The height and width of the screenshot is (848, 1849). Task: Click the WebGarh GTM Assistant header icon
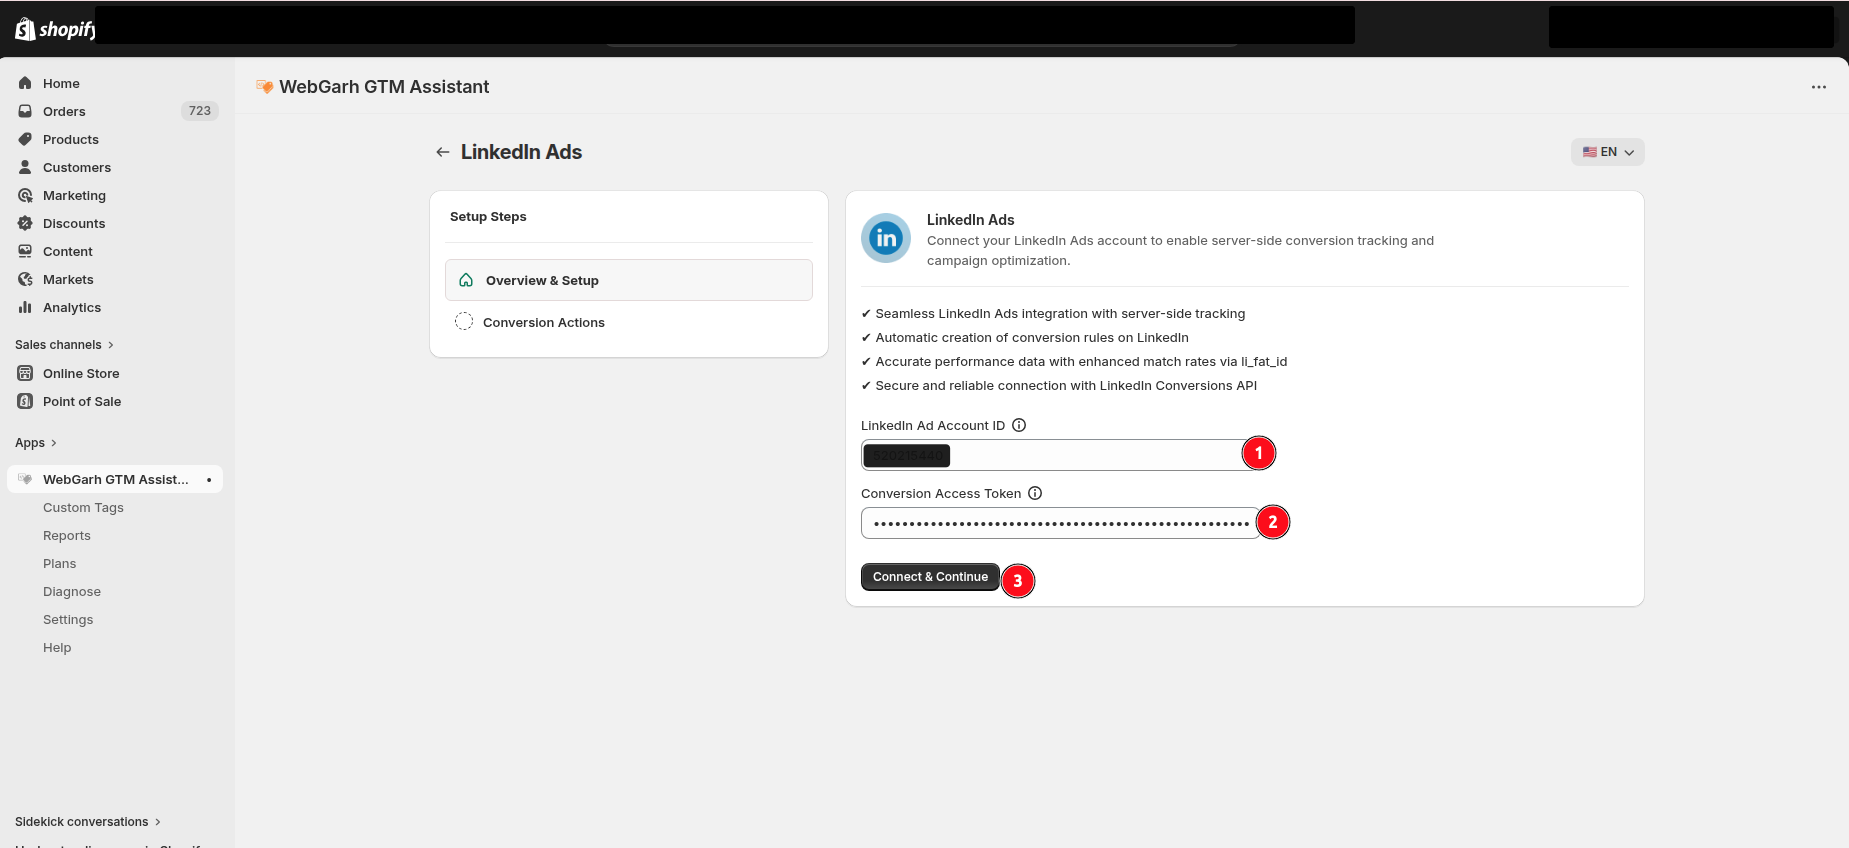(265, 87)
